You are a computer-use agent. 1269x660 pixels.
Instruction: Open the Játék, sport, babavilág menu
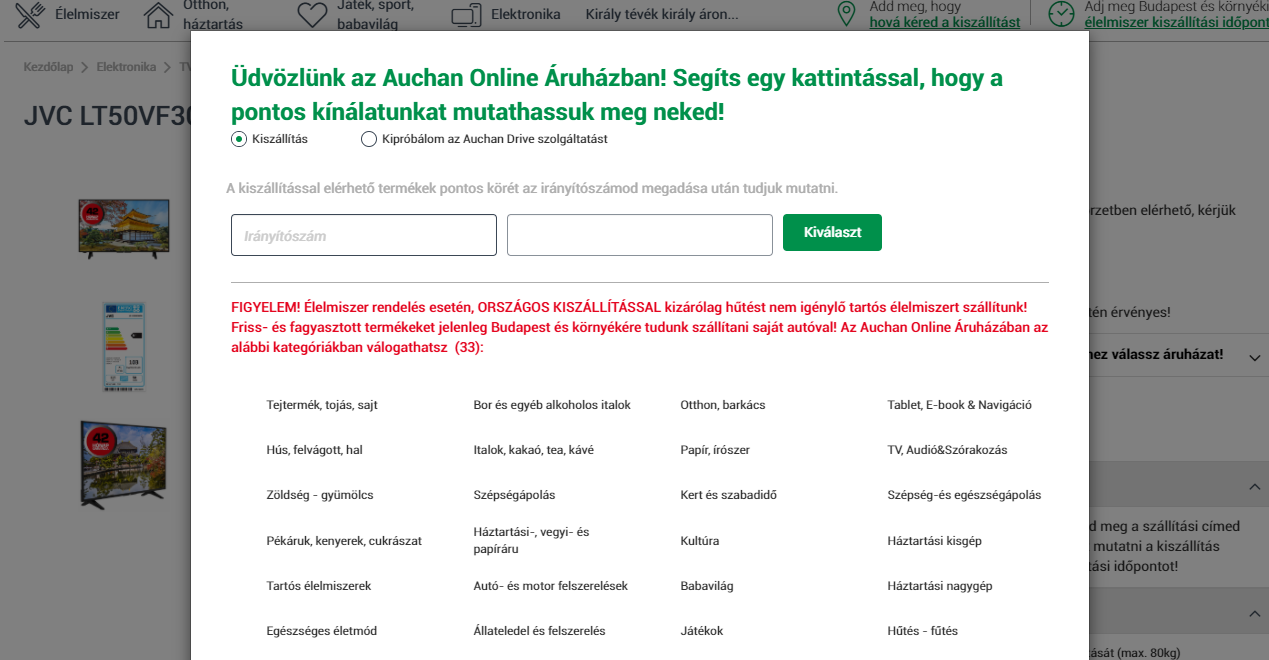(x=375, y=15)
